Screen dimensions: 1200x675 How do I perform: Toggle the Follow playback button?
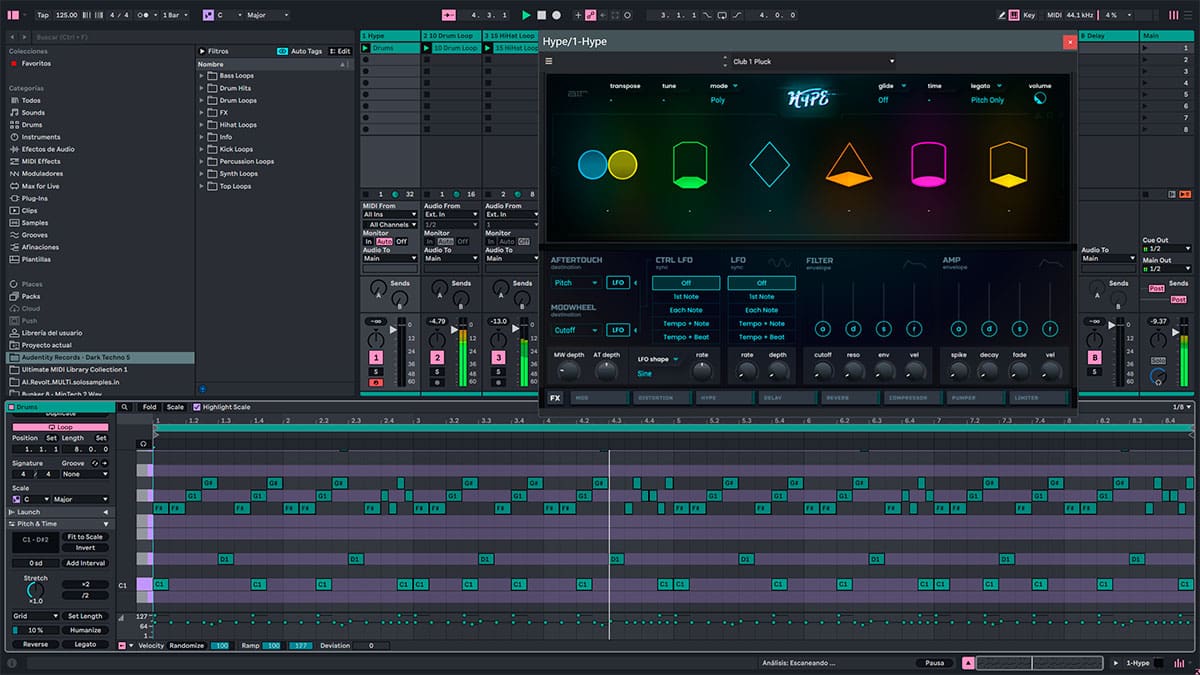(448, 15)
